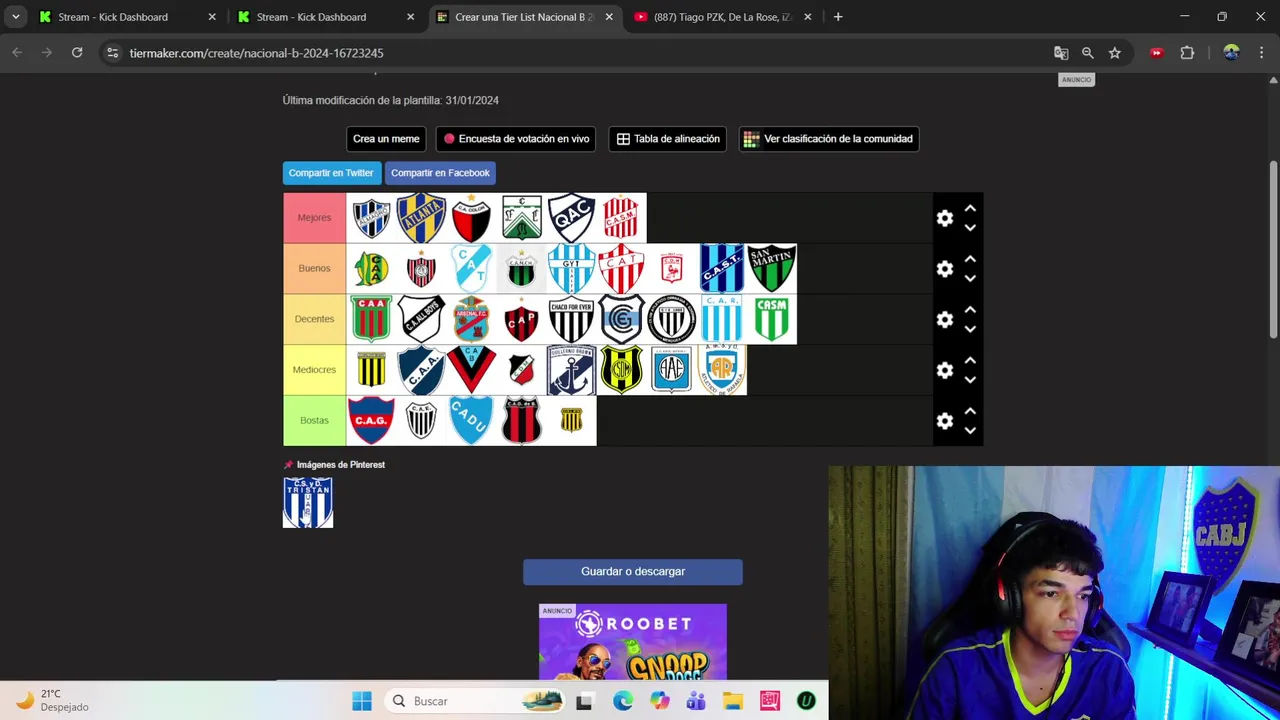The width and height of the screenshot is (1280, 720).
Task: Move Mediocres tier row up
Action: [x=970, y=360]
